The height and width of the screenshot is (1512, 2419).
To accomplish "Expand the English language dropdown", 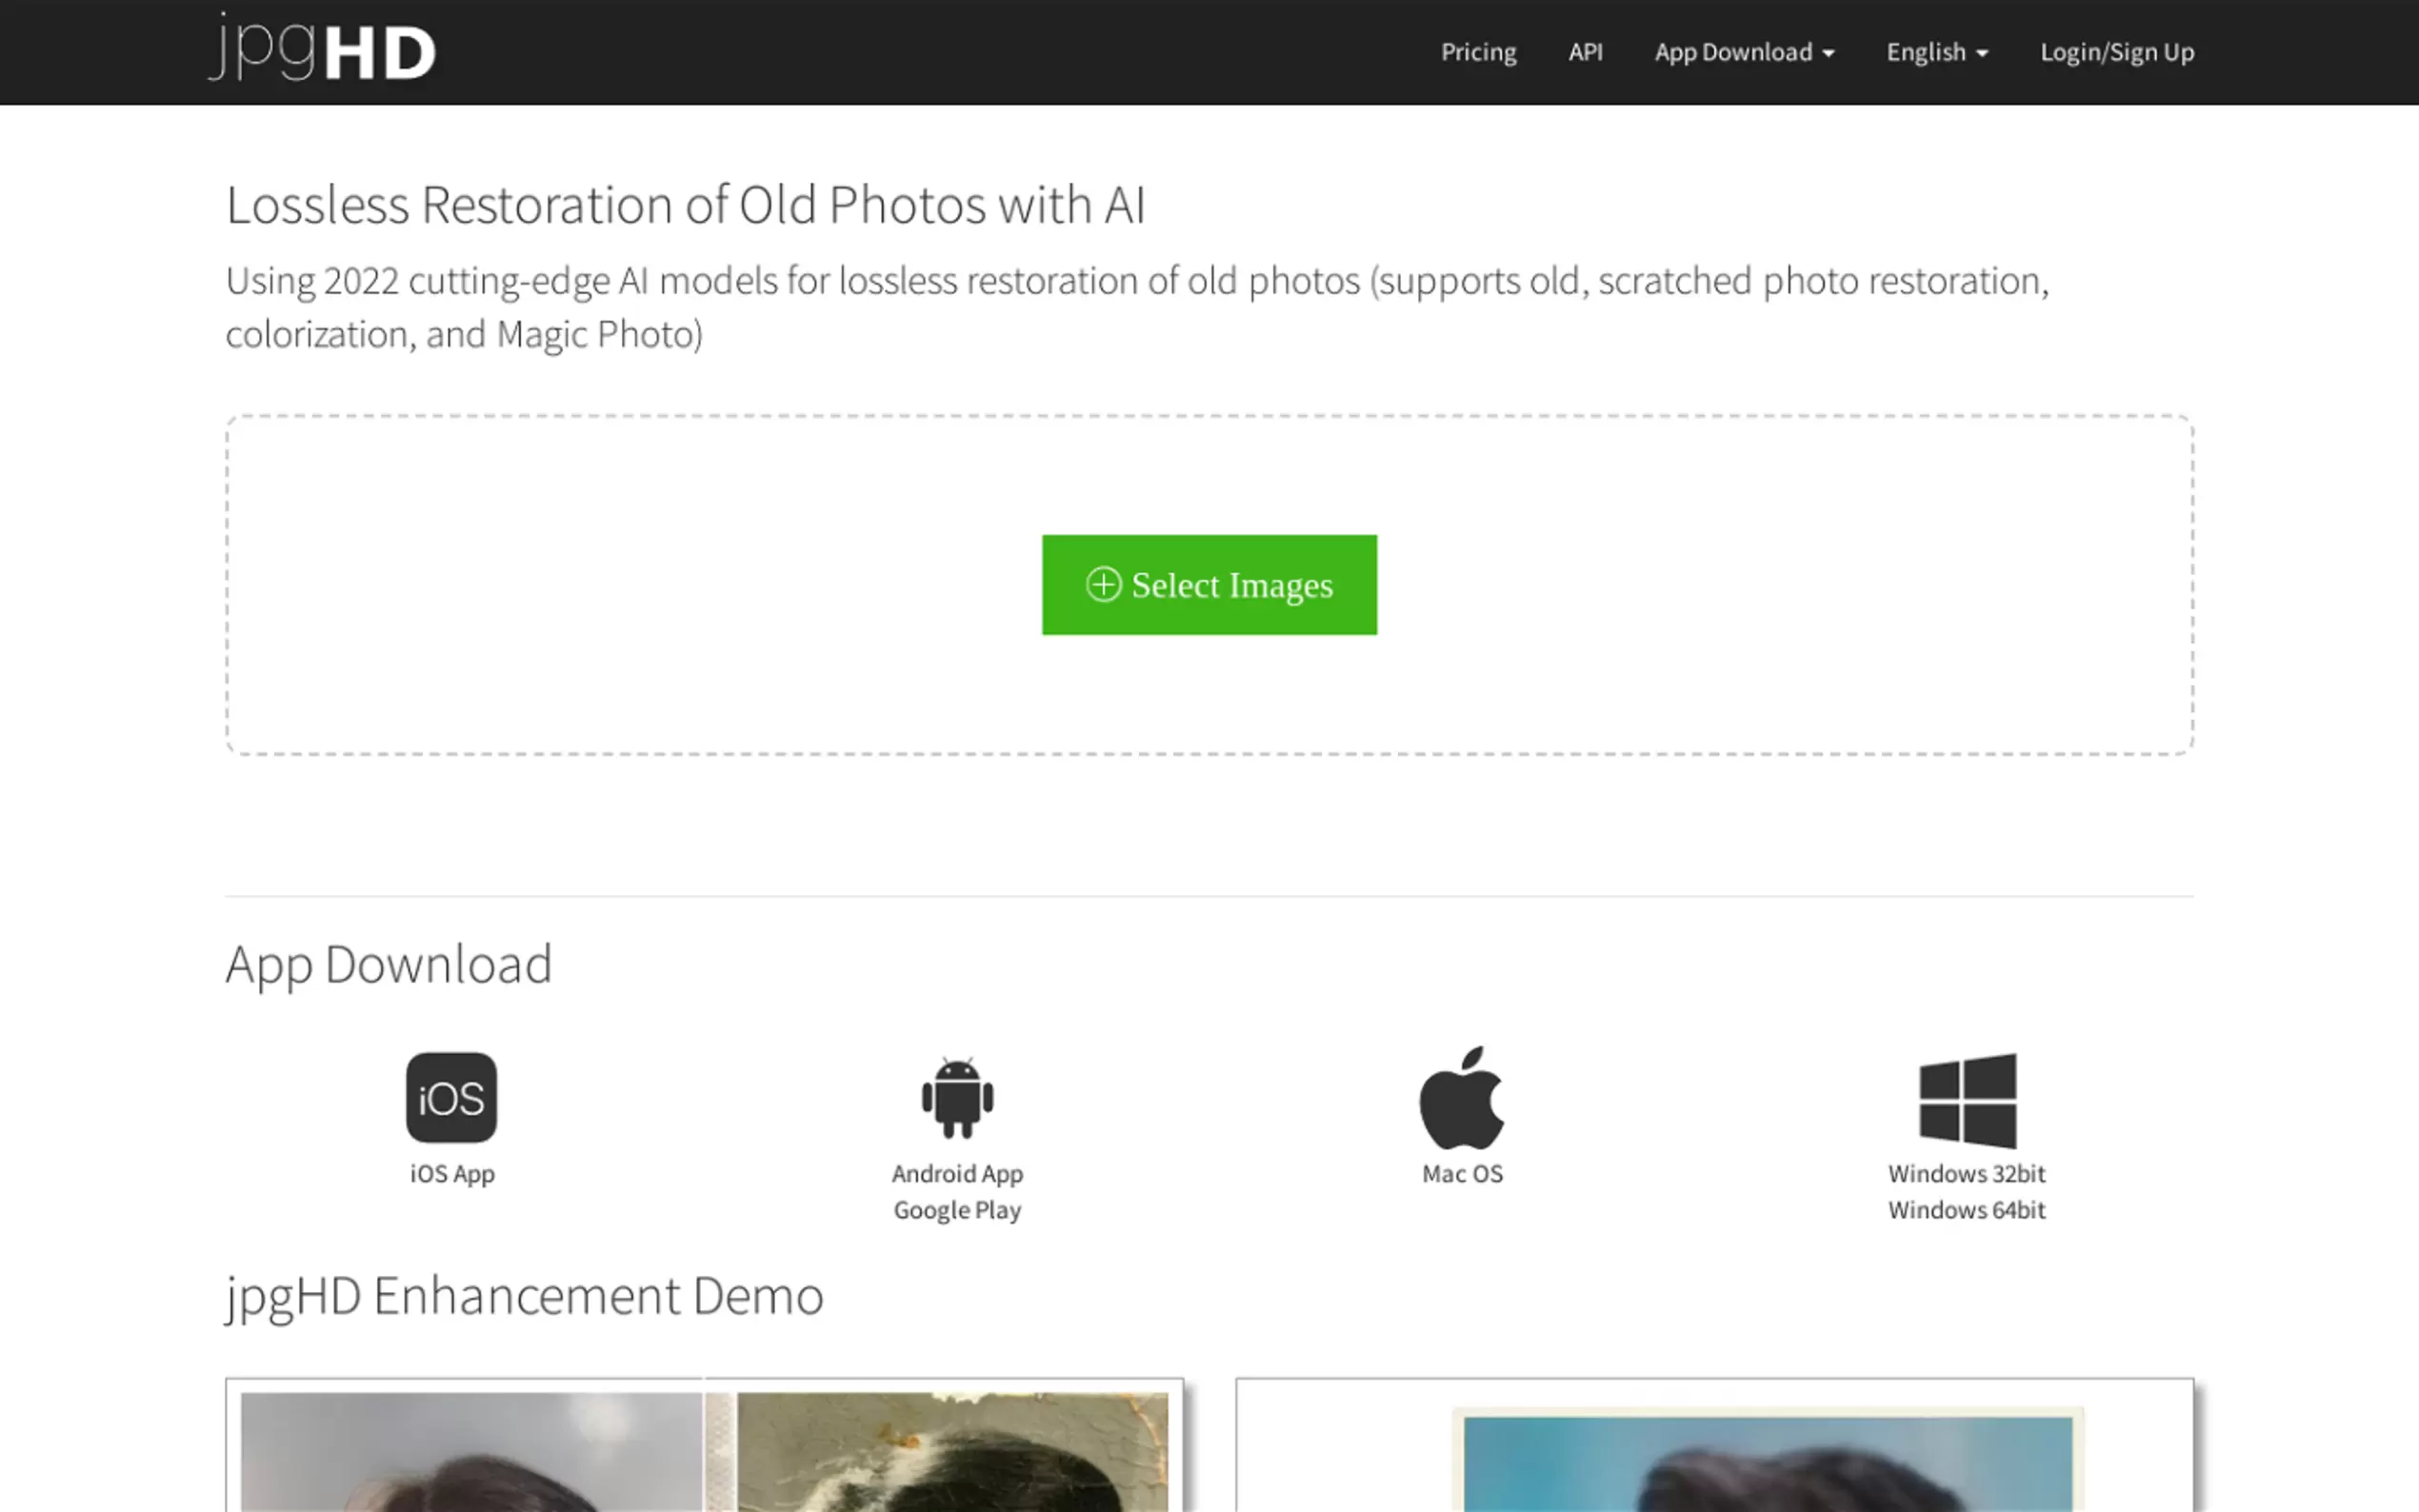I will click(1936, 52).
